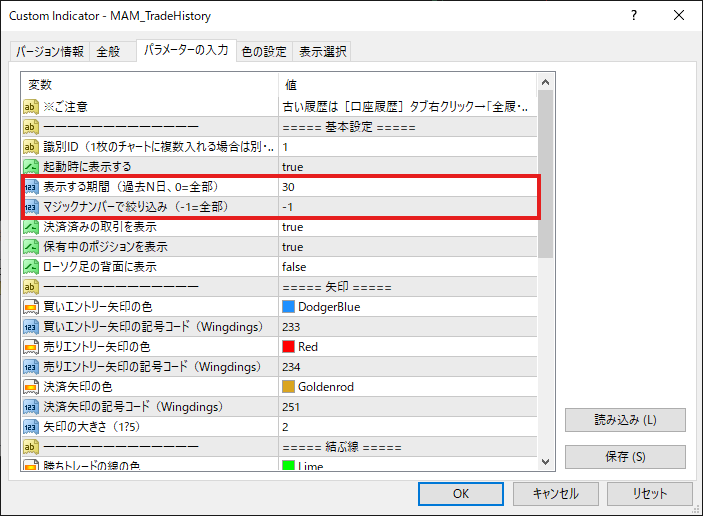Click the キャンセル button
Viewport: 703px width, 516px height.
(555, 494)
